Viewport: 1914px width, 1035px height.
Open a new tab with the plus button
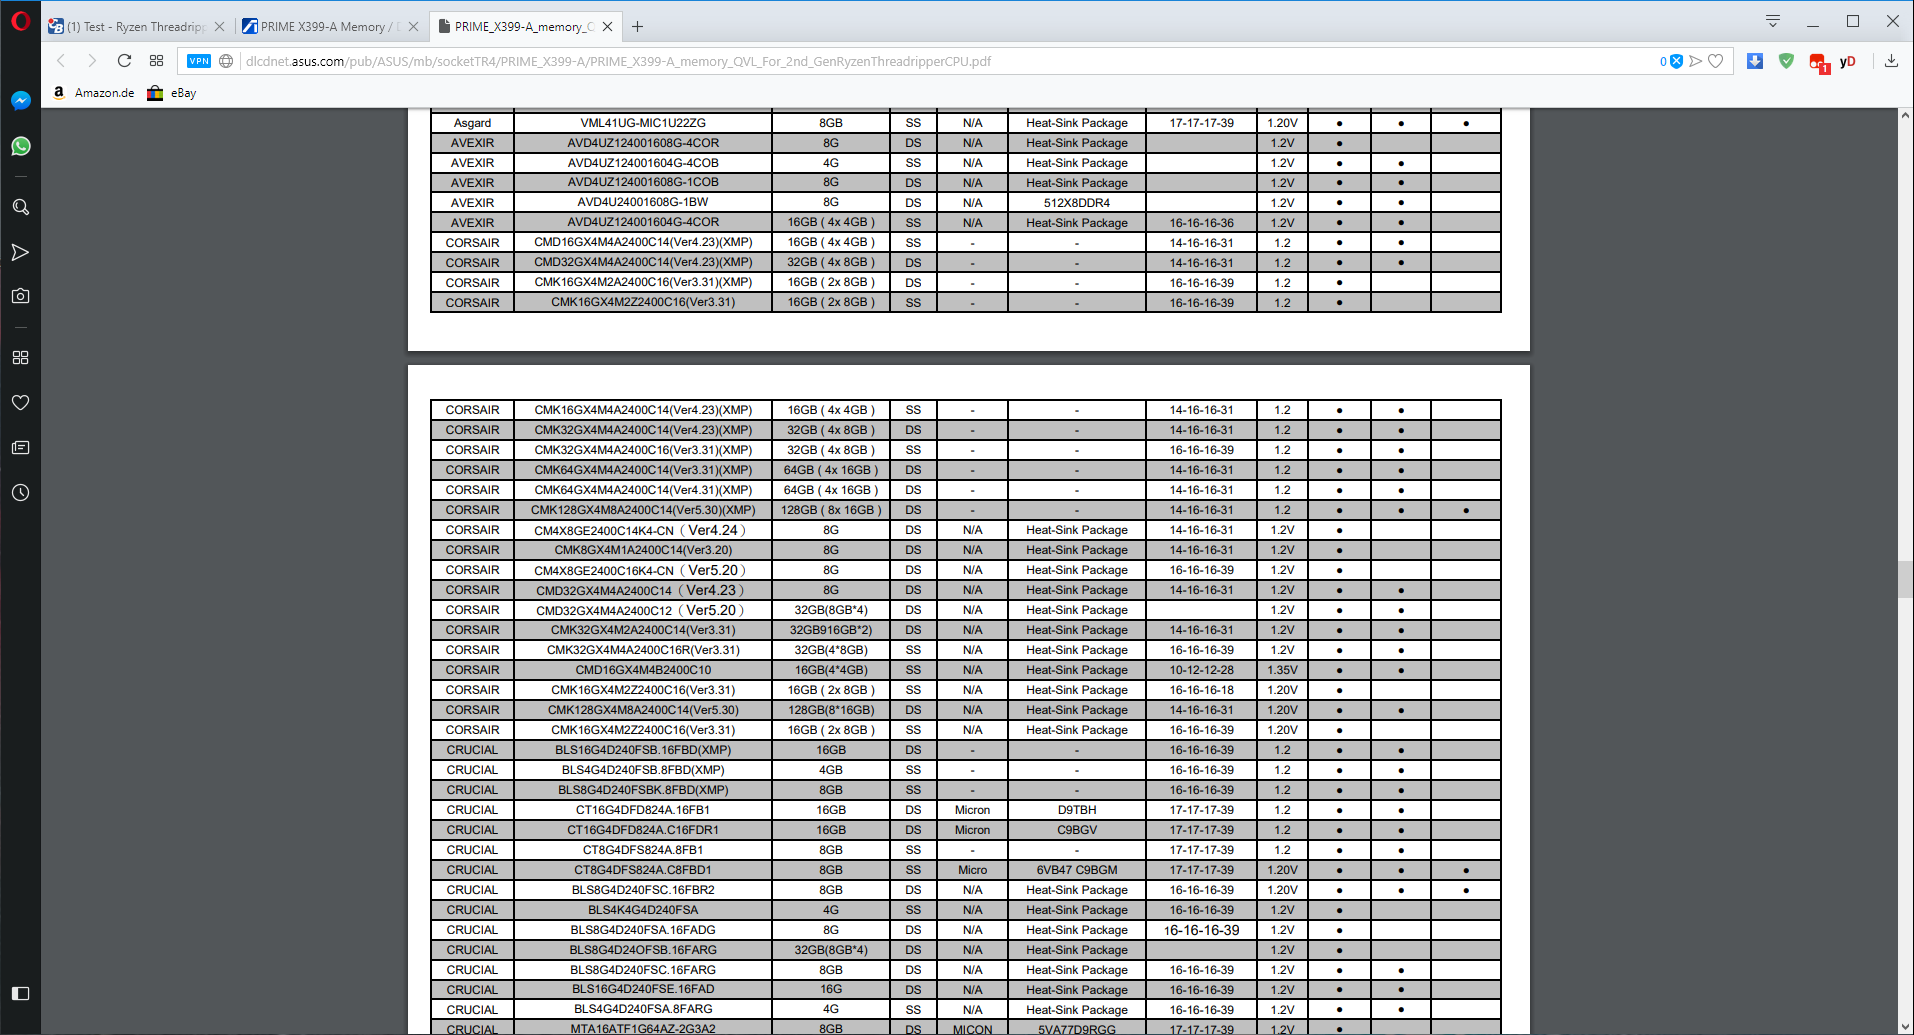point(637,27)
